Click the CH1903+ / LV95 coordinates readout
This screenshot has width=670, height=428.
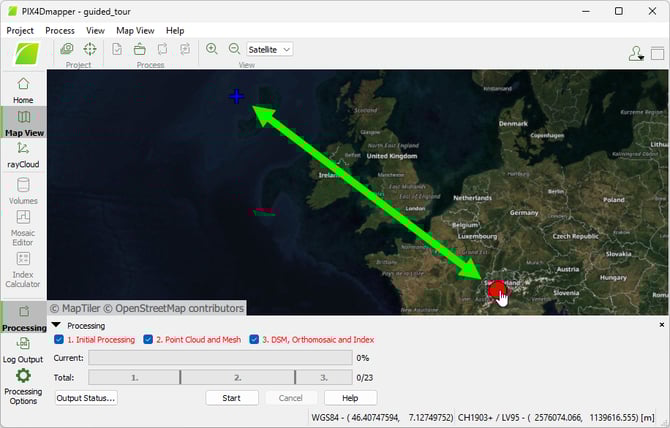[x=556, y=417]
